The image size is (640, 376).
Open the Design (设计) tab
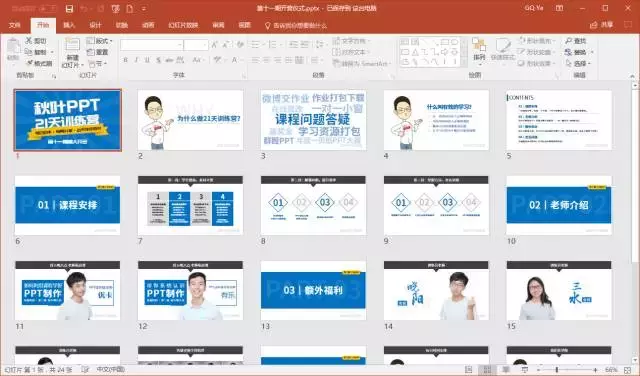[95, 25]
